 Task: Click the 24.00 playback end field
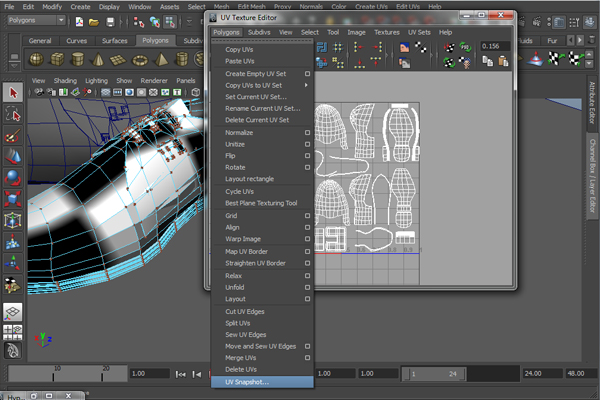point(541,374)
